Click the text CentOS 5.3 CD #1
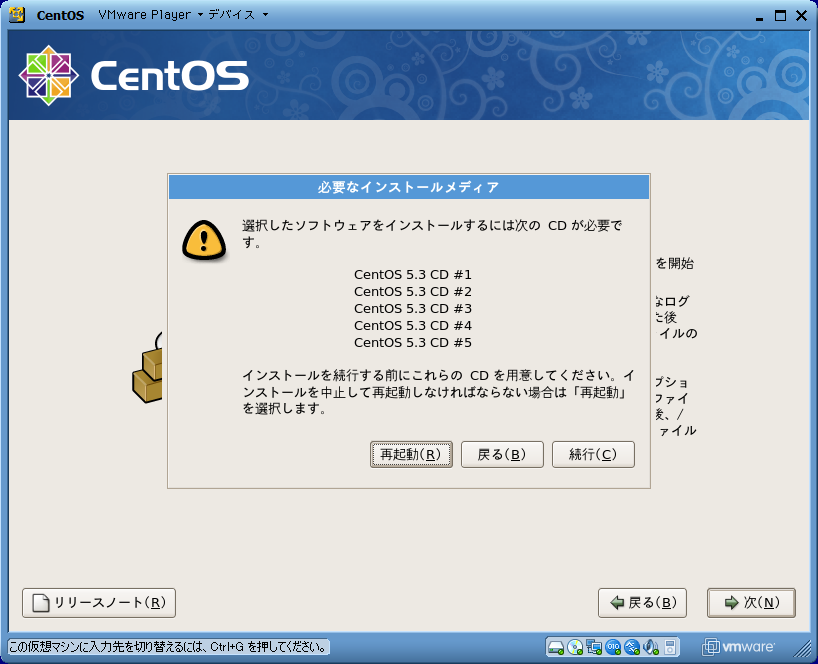Image resolution: width=818 pixels, height=664 pixels. coord(413,274)
